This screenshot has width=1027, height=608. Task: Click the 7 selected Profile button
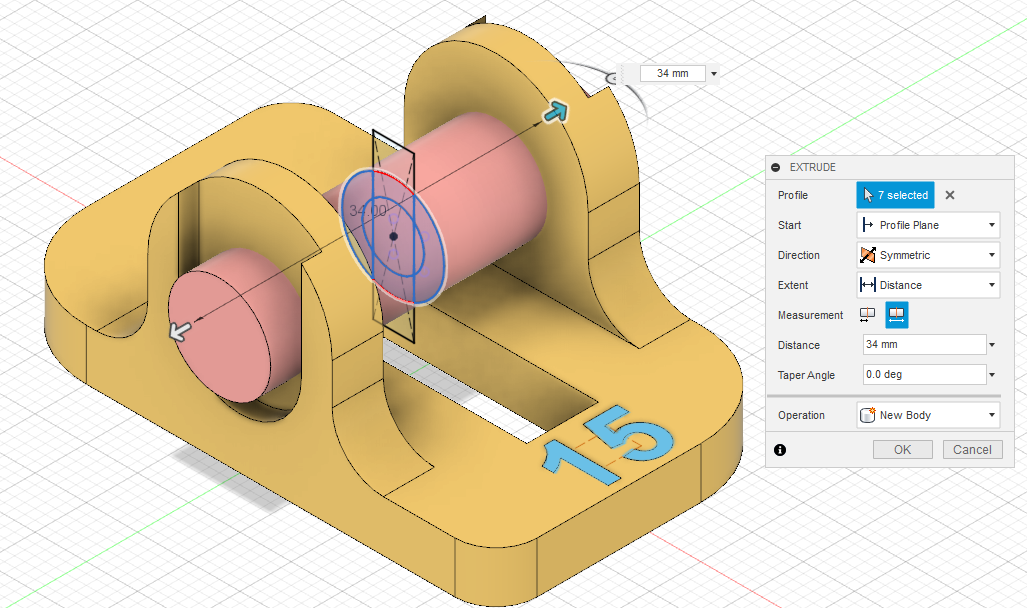click(x=895, y=195)
